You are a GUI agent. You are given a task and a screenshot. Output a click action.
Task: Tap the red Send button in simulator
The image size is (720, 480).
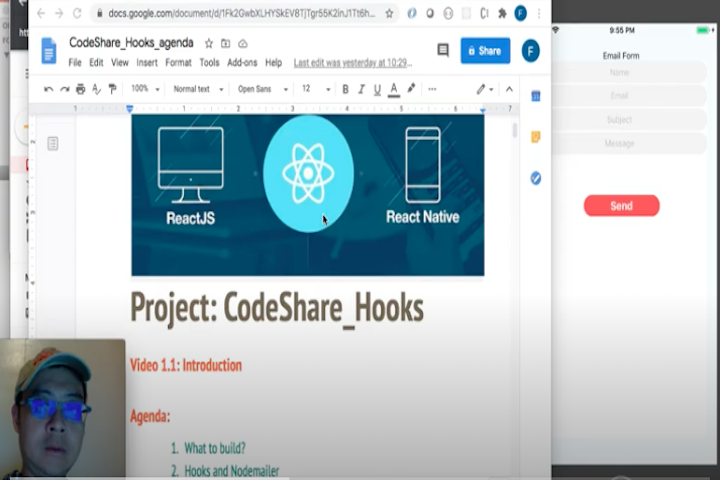pyautogui.click(x=622, y=206)
